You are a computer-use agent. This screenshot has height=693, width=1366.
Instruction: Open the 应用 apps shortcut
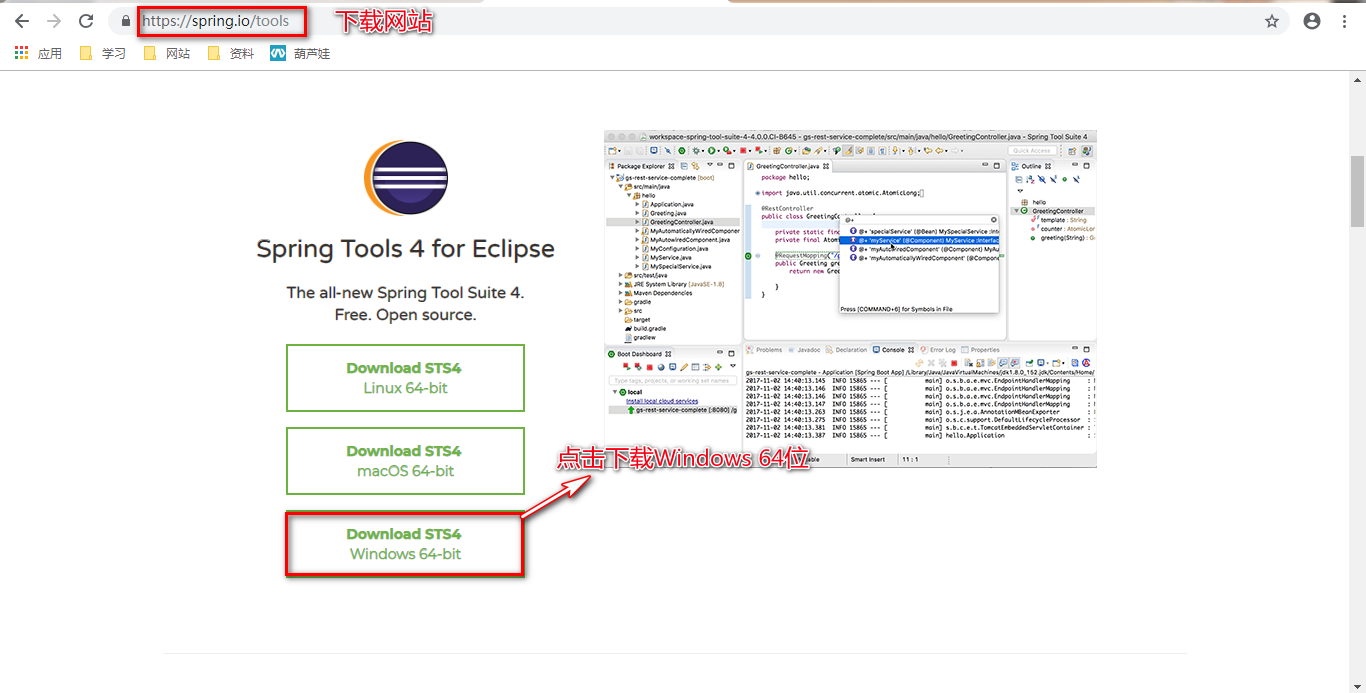[x=38, y=53]
